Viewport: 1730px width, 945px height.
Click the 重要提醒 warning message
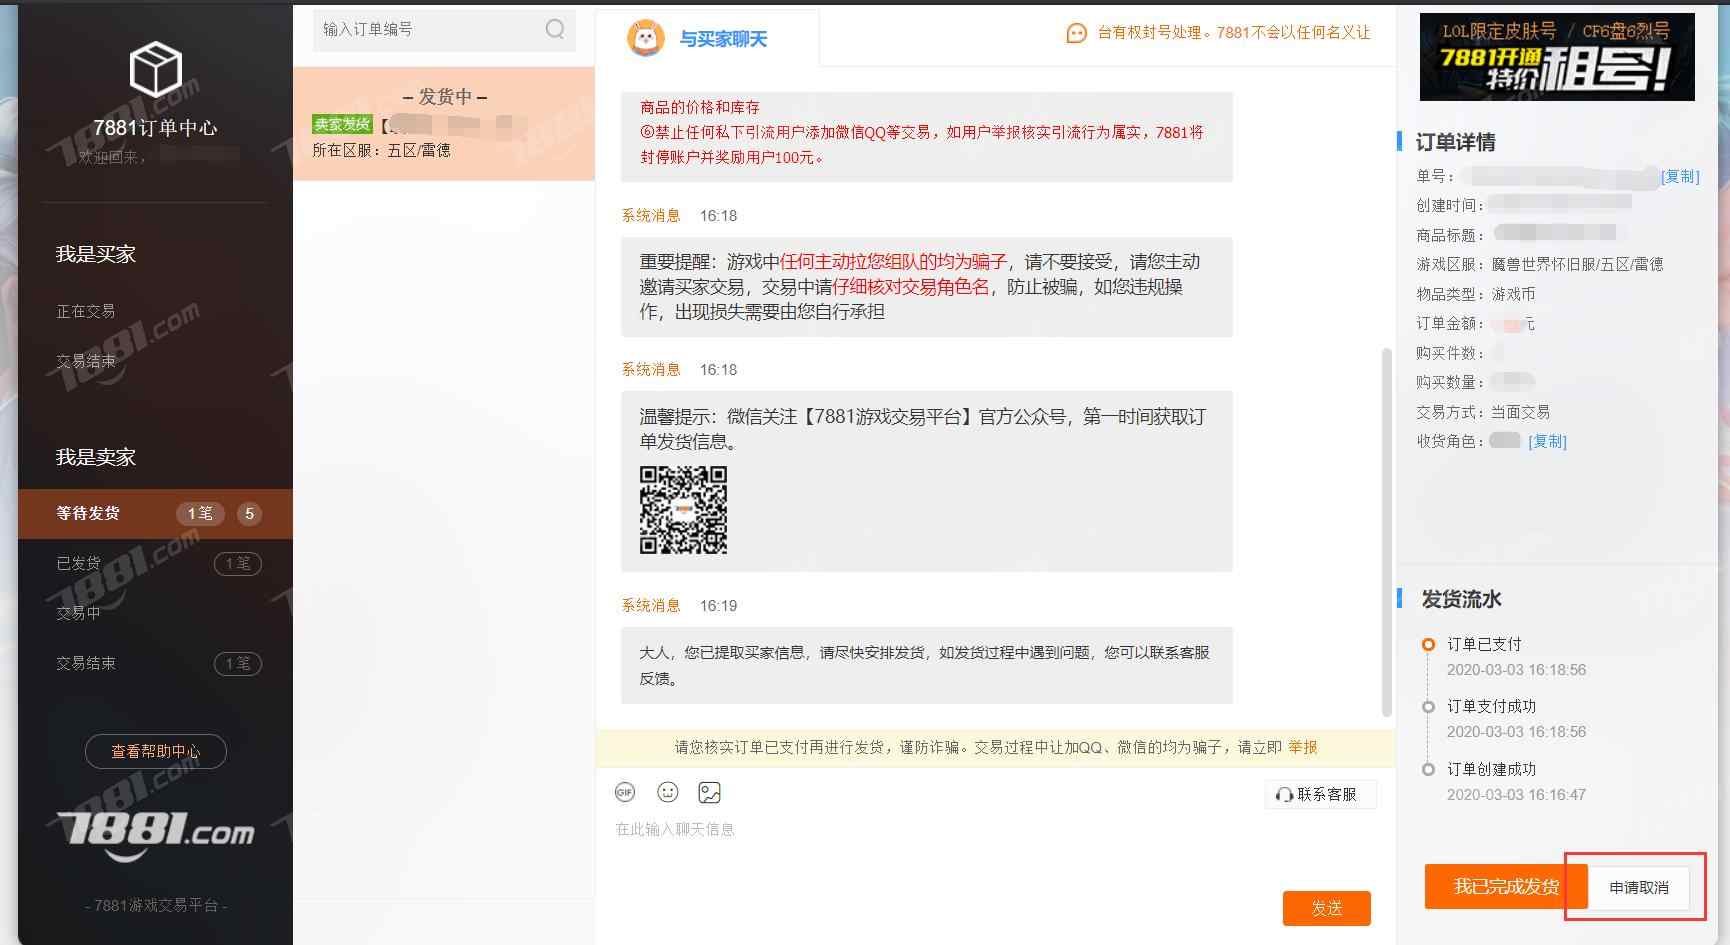point(926,286)
